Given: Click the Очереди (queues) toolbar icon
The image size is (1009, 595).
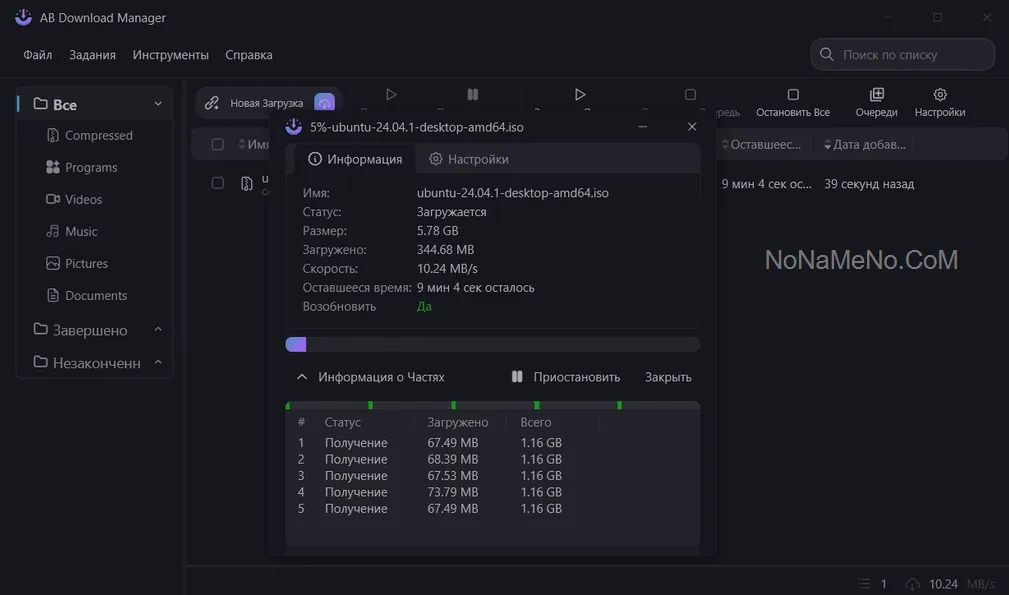Looking at the screenshot, I should coord(876,95).
